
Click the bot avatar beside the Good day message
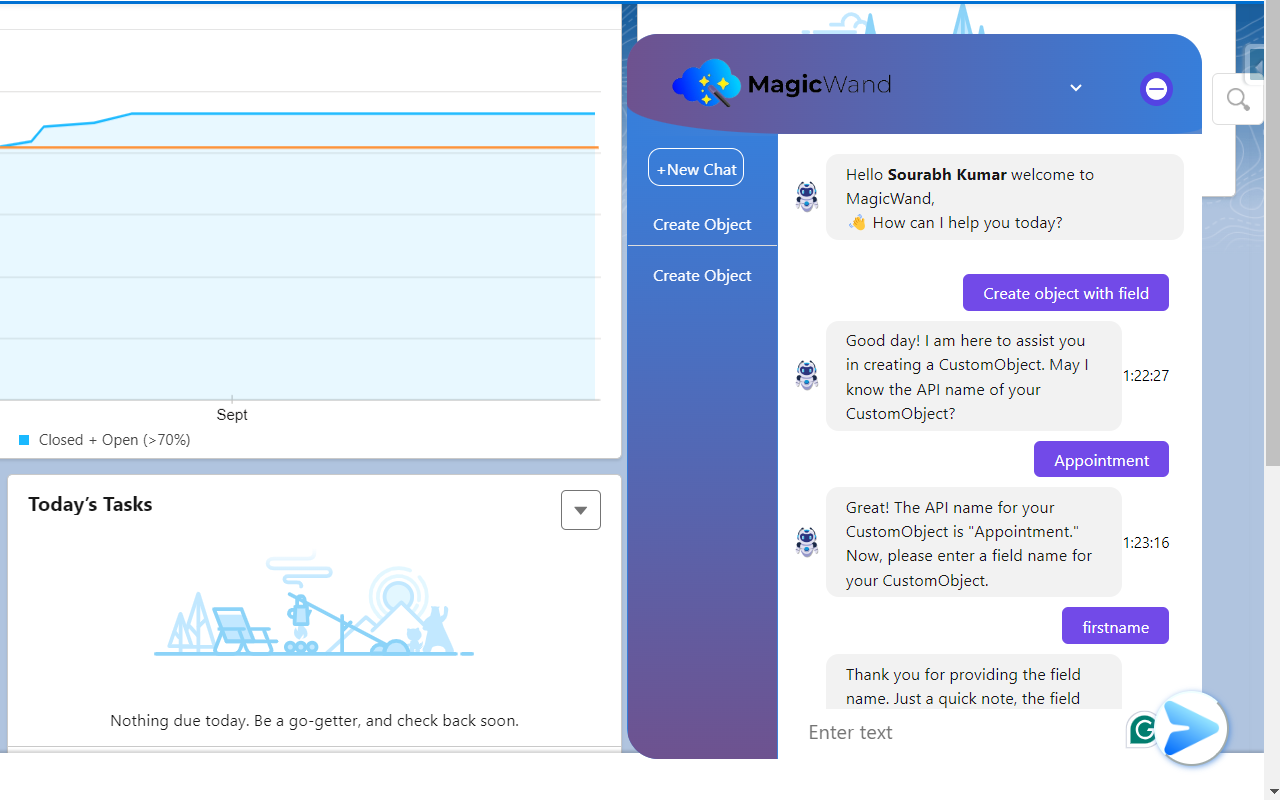click(x=807, y=375)
